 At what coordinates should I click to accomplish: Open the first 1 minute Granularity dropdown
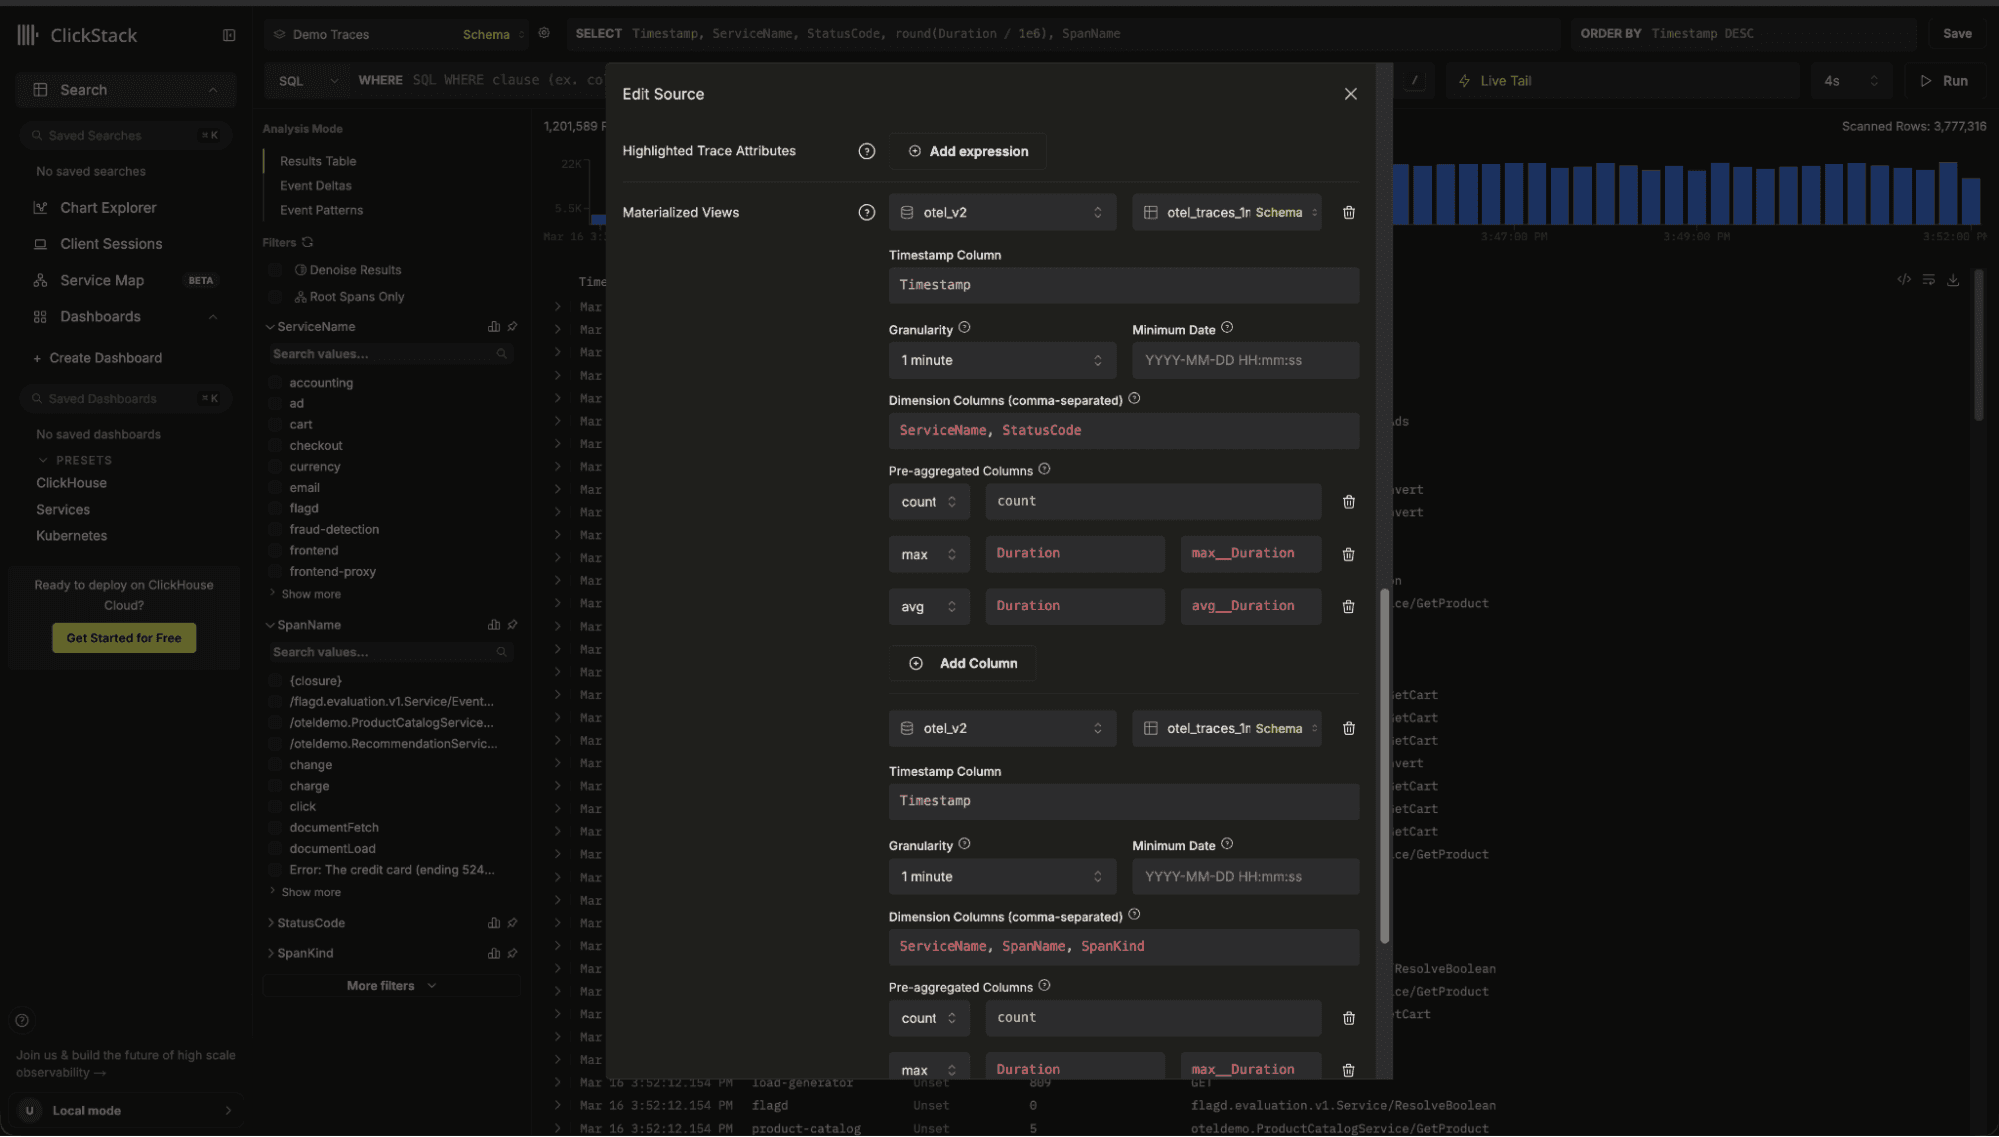click(x=1002, y=360)
